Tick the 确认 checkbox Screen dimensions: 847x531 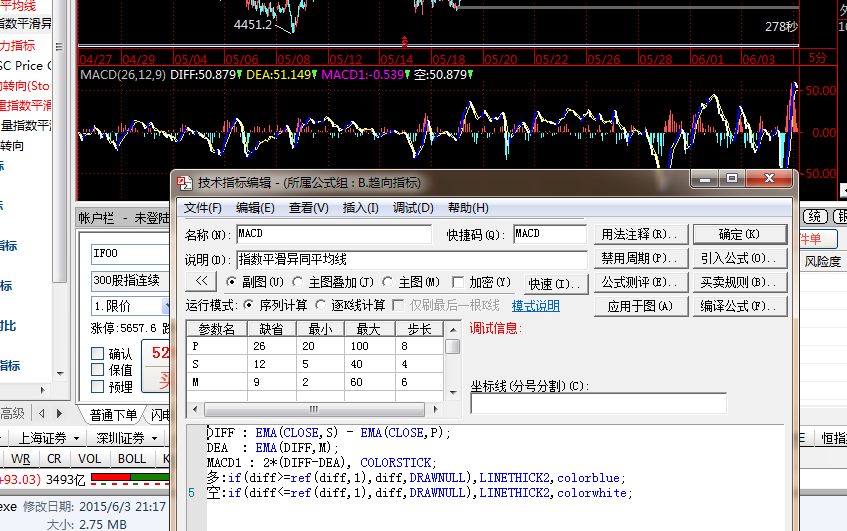coord(98,354)
